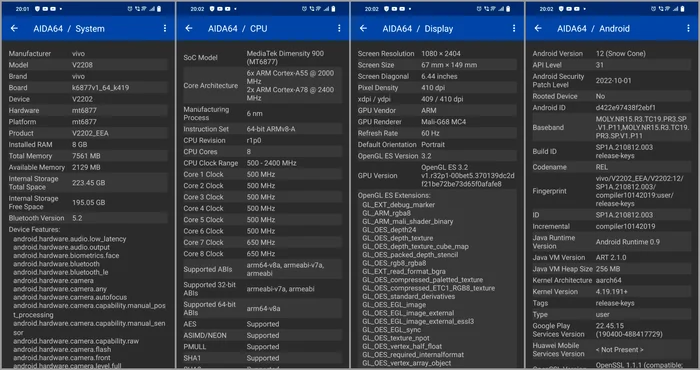
Task: Select the Supported 32-bit ABIs row
Action: (x=262, y=289)
